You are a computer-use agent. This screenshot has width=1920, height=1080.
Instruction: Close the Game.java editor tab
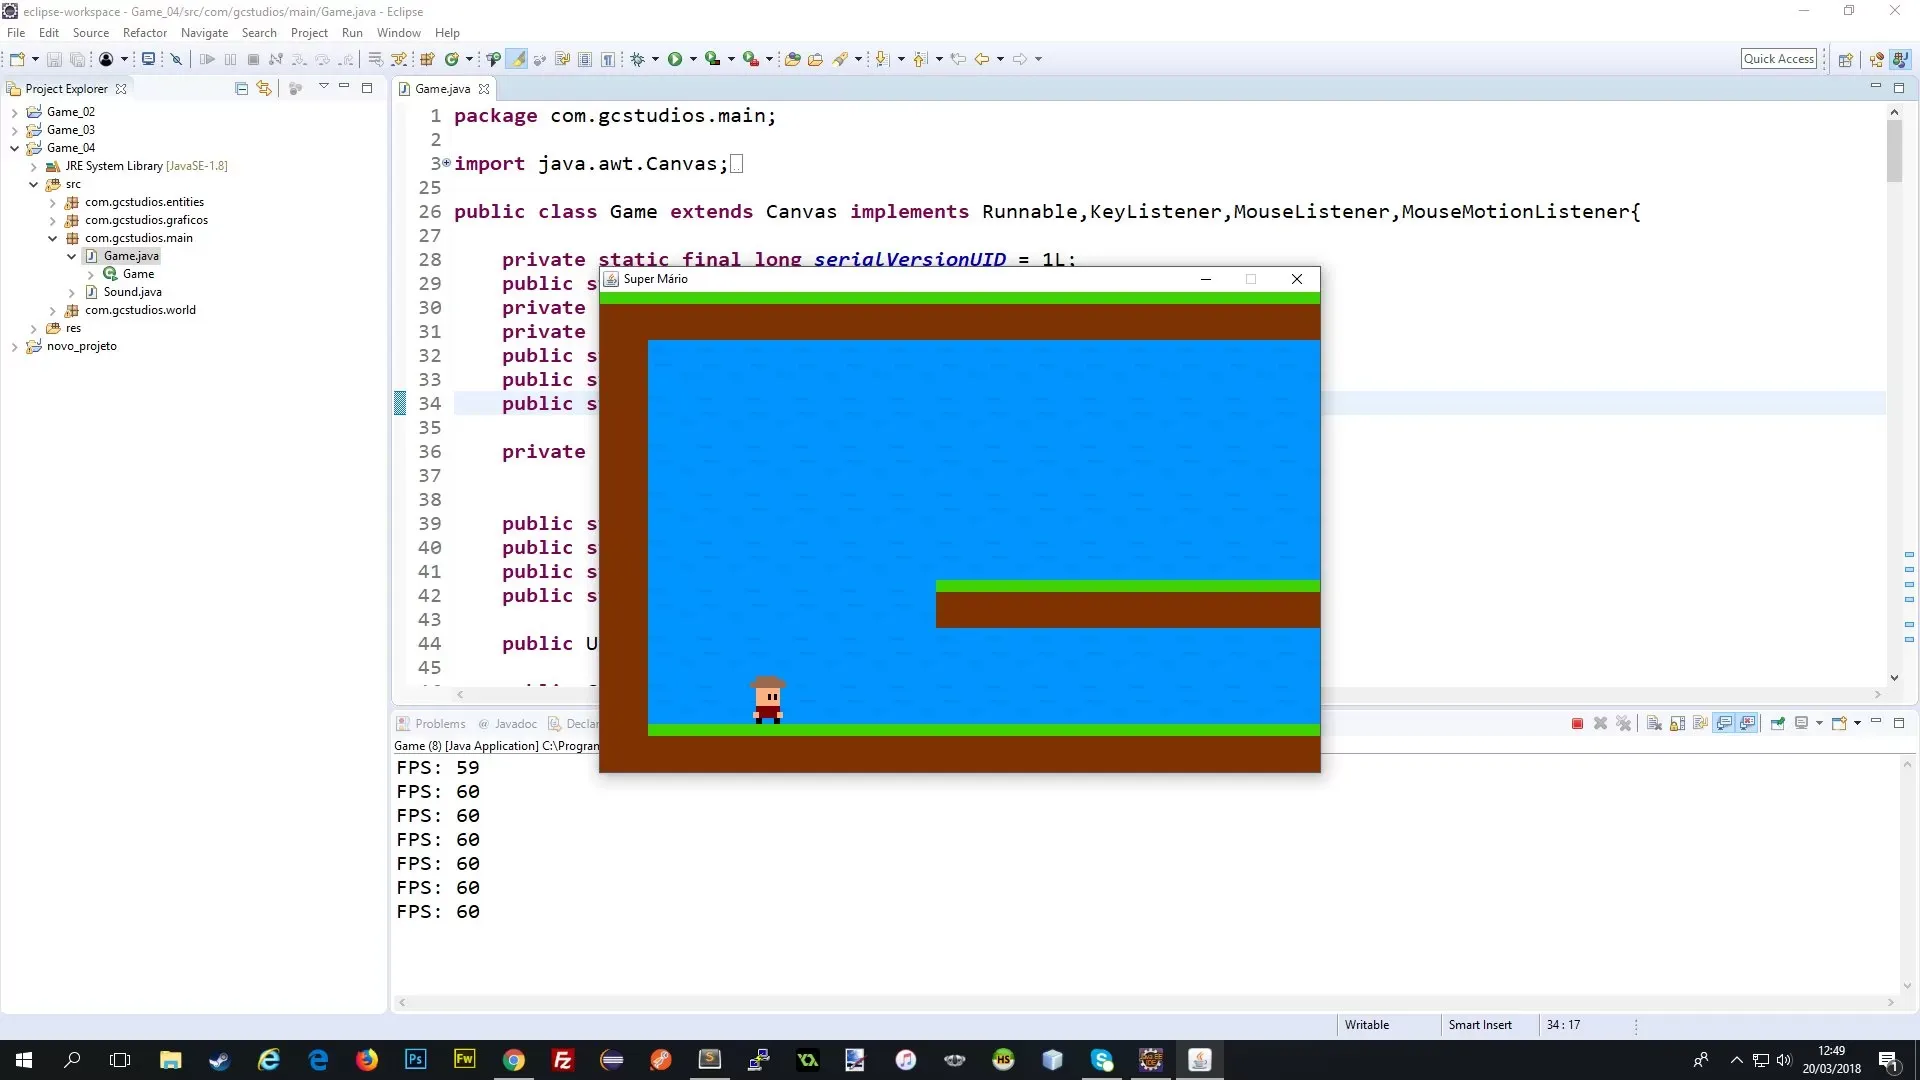(484, 89)
